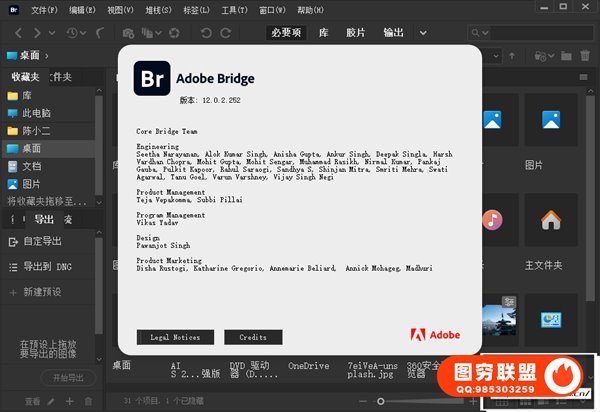This screenshot has height=412, width=600.
Task: Expand the workspace switcher chevron
Action: point(423,33)
